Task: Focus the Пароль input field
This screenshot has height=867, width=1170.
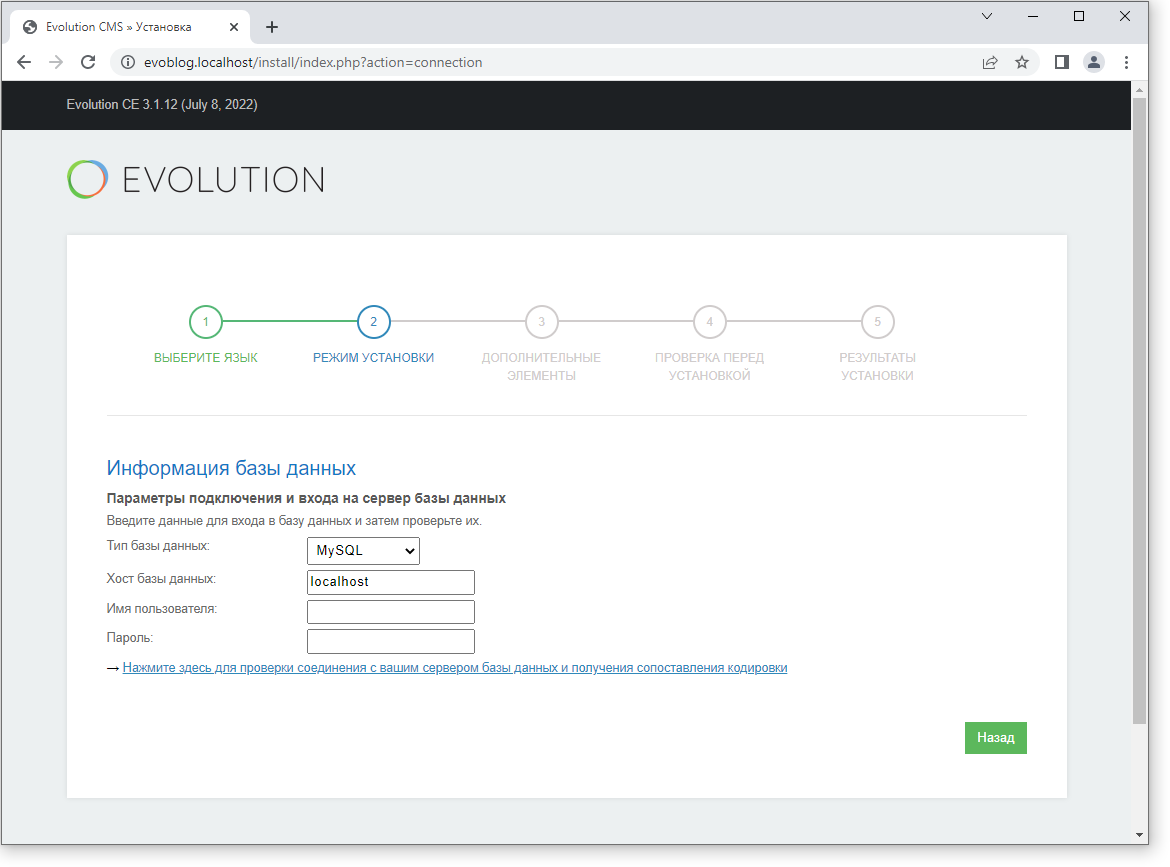Action: [391, 641]
